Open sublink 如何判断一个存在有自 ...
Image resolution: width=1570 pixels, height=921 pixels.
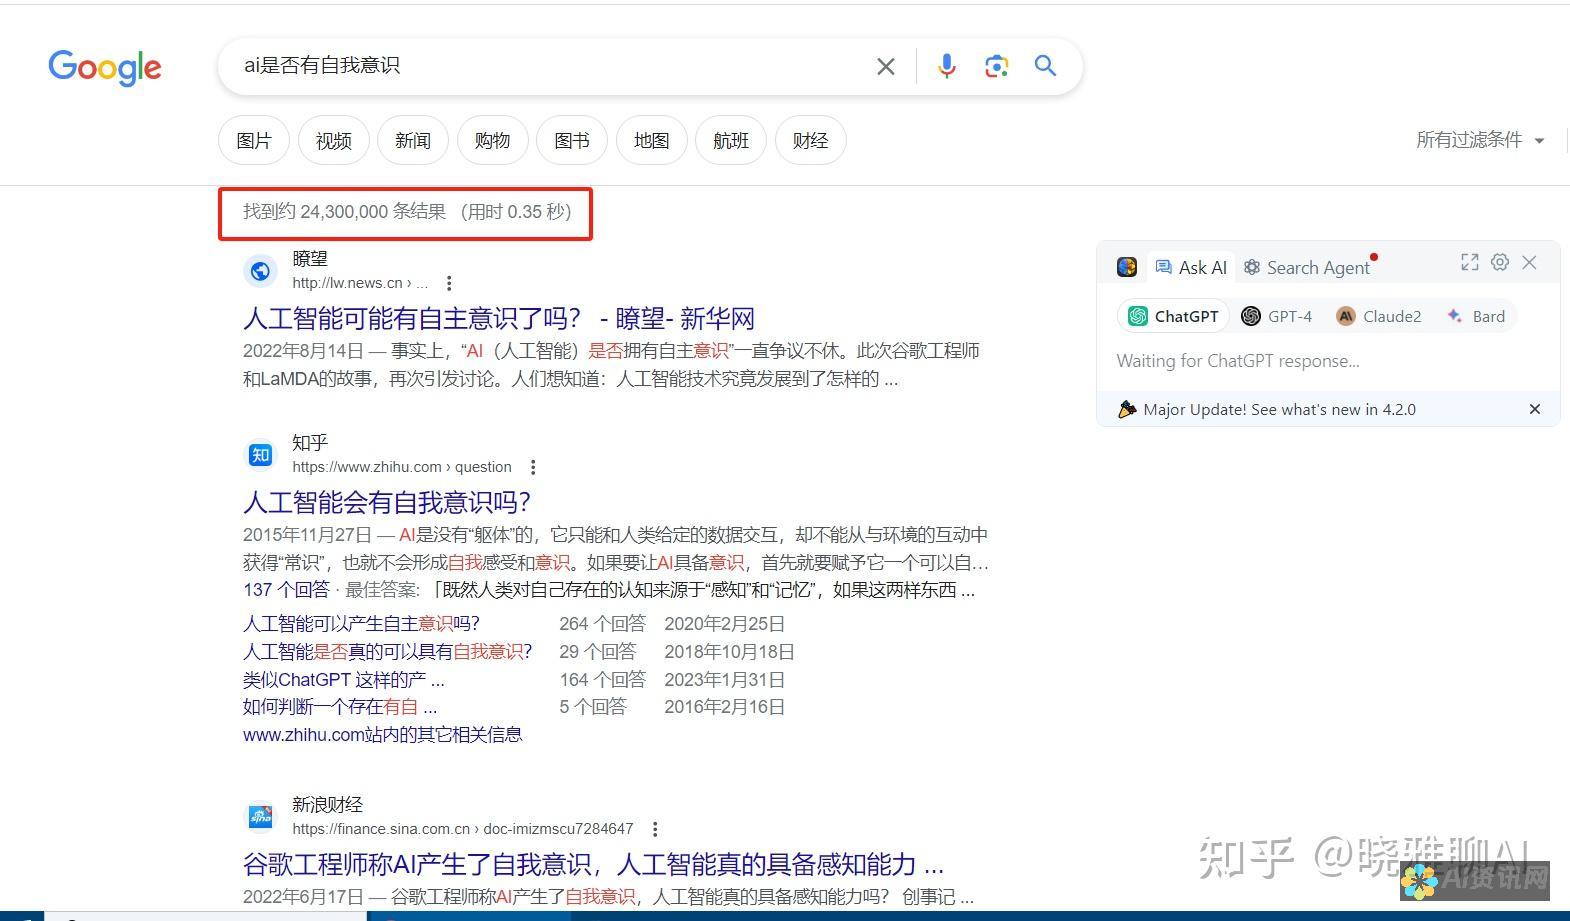(x=340, y=707)
